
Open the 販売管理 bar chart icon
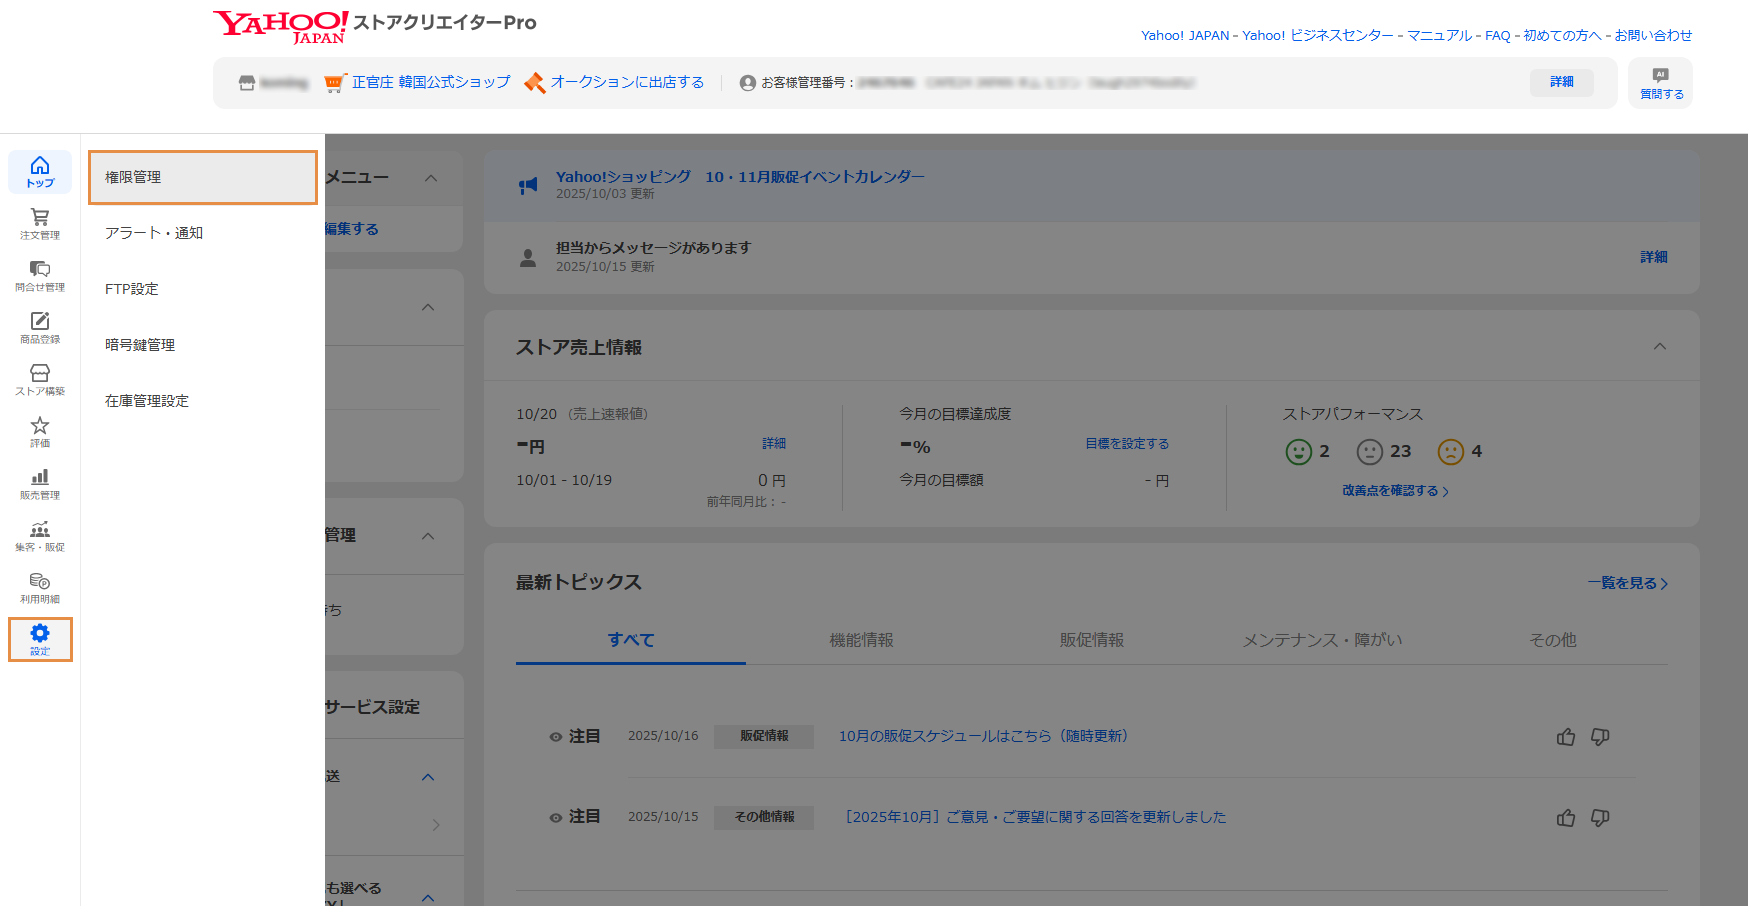click(40, 483)
